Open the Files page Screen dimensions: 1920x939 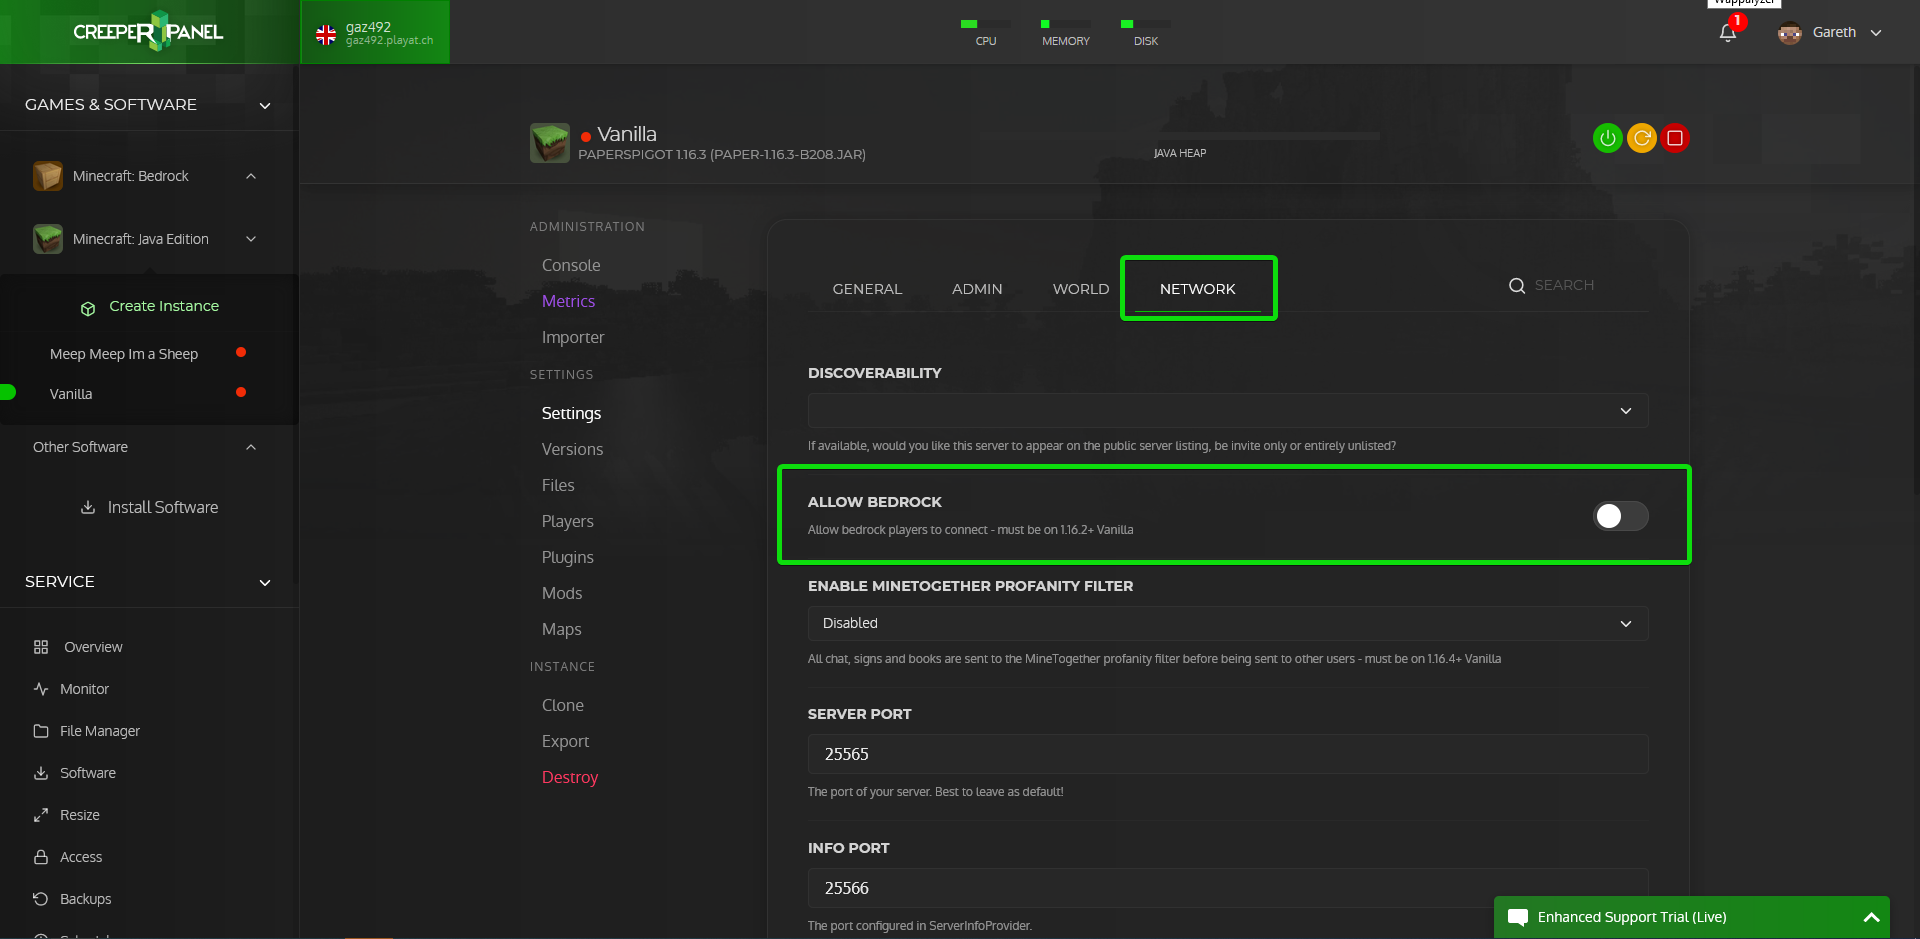tap(558, 485)
